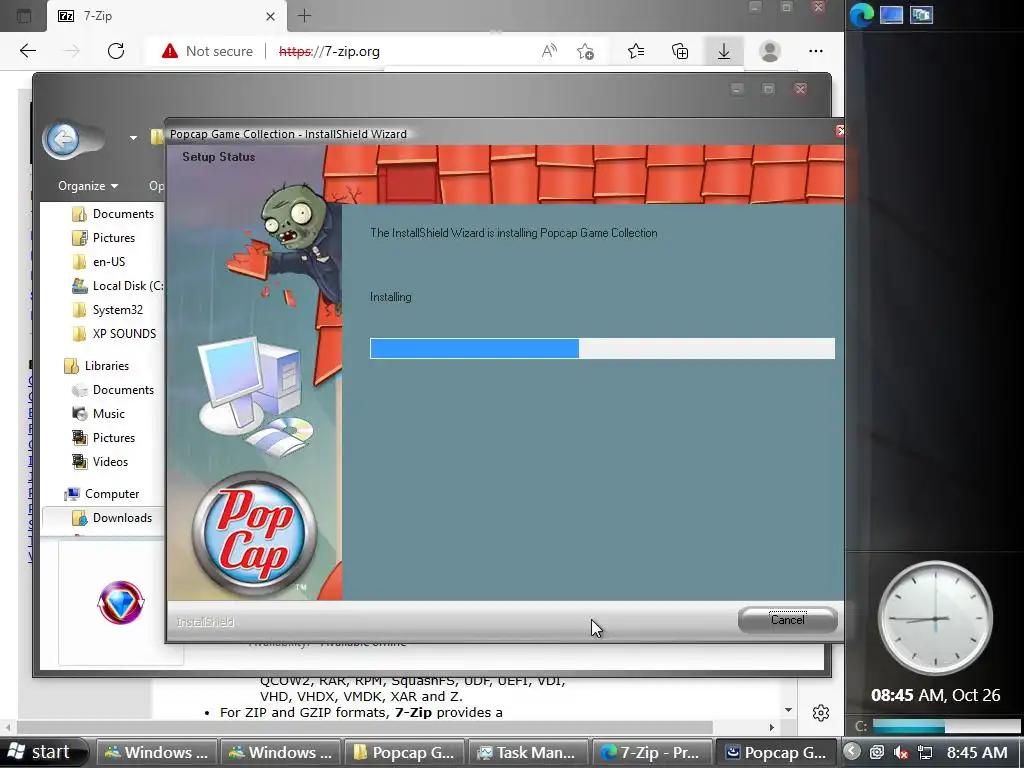Select Downloads folder in navigation pane

112,518
